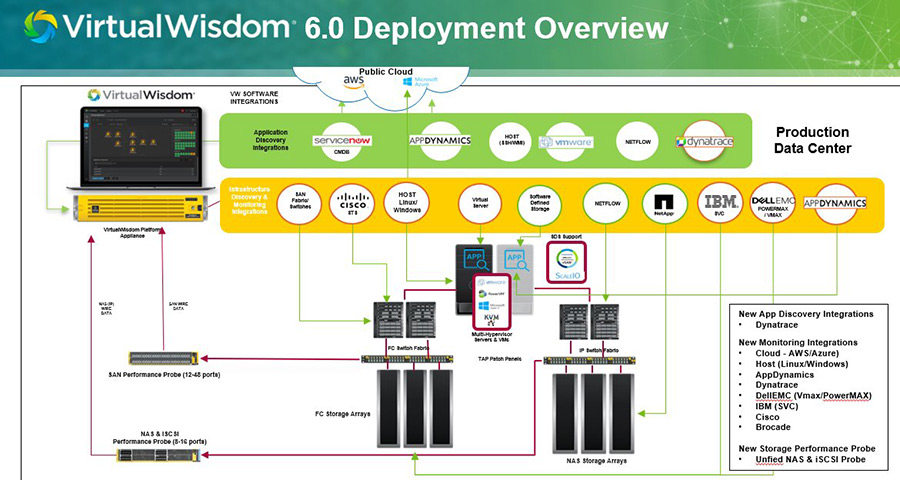900x480 pixels.
Task: Click the AWS logo in the Public Cloud
Action: (354, 82)
